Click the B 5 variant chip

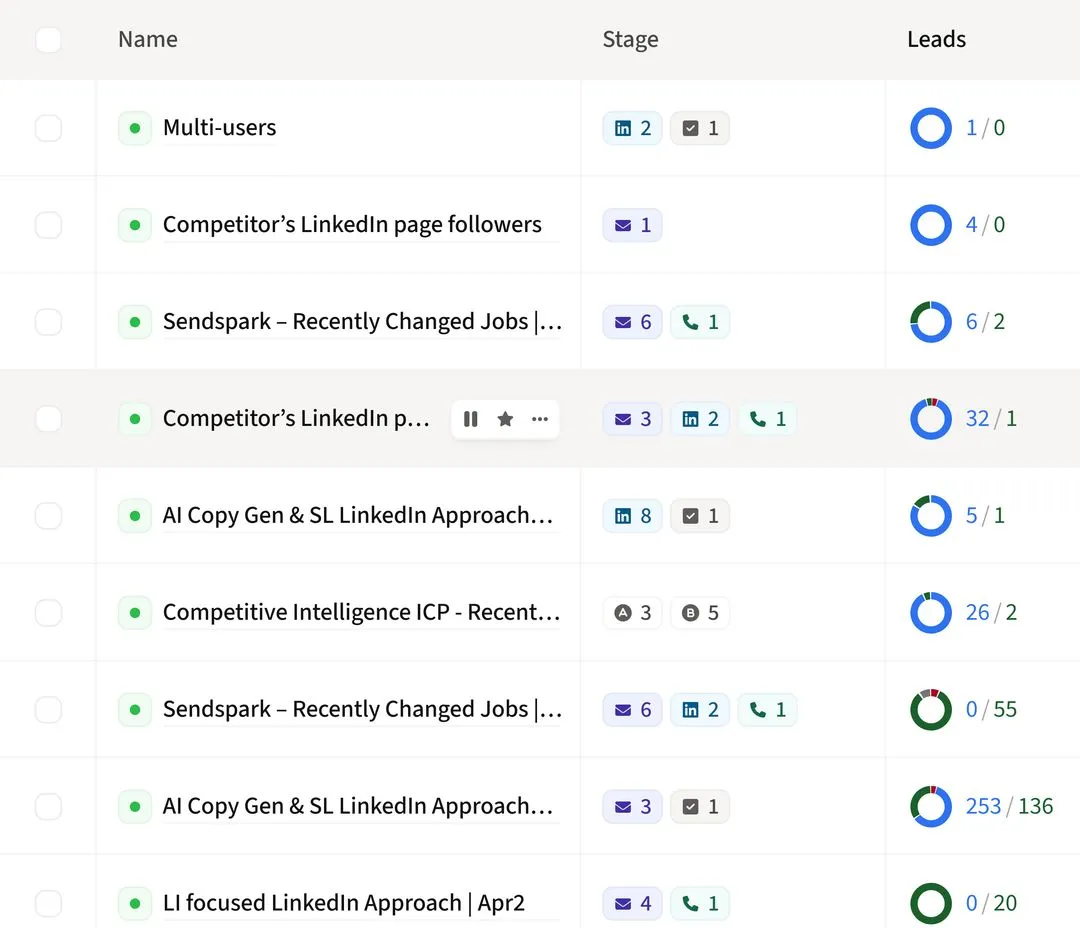[700, 612]
